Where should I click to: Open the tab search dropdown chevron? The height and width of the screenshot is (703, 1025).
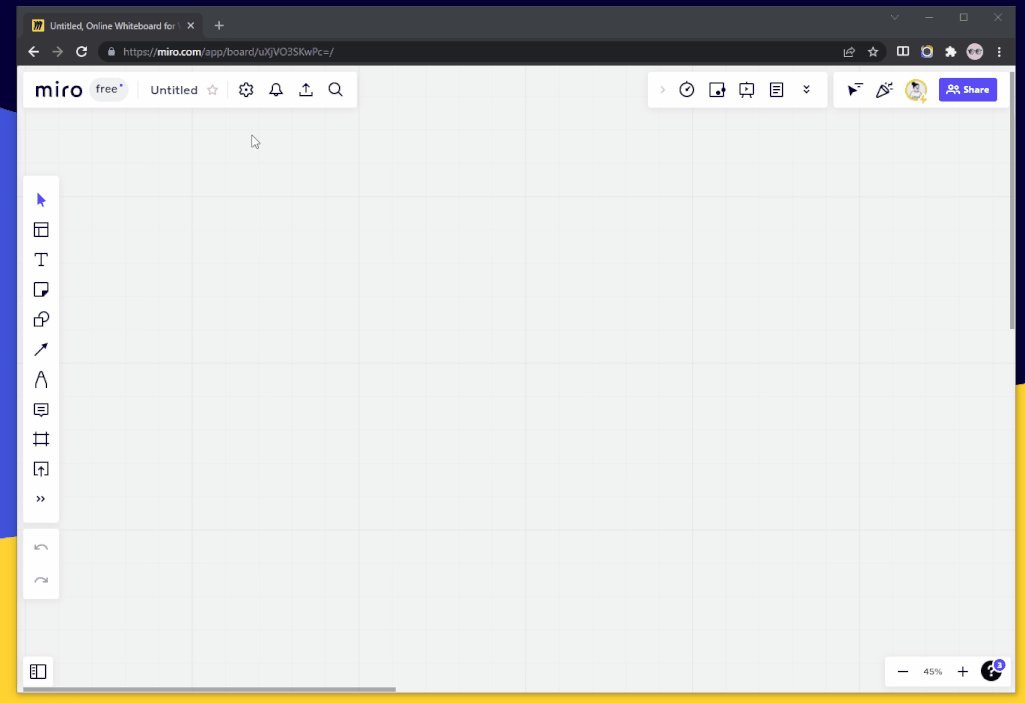tap(894, 18)
